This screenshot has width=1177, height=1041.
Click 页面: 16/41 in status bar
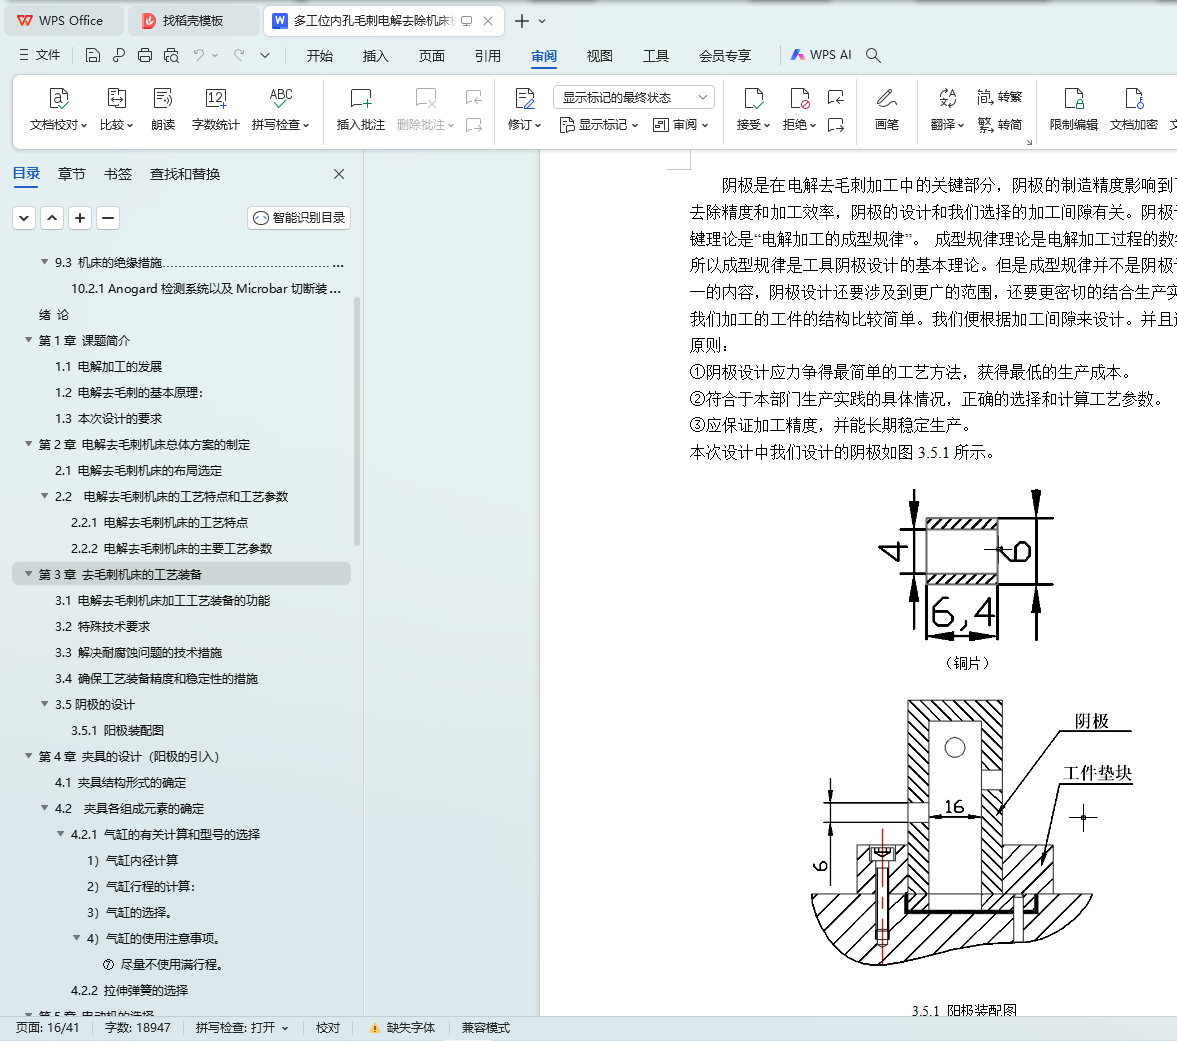47,1028
